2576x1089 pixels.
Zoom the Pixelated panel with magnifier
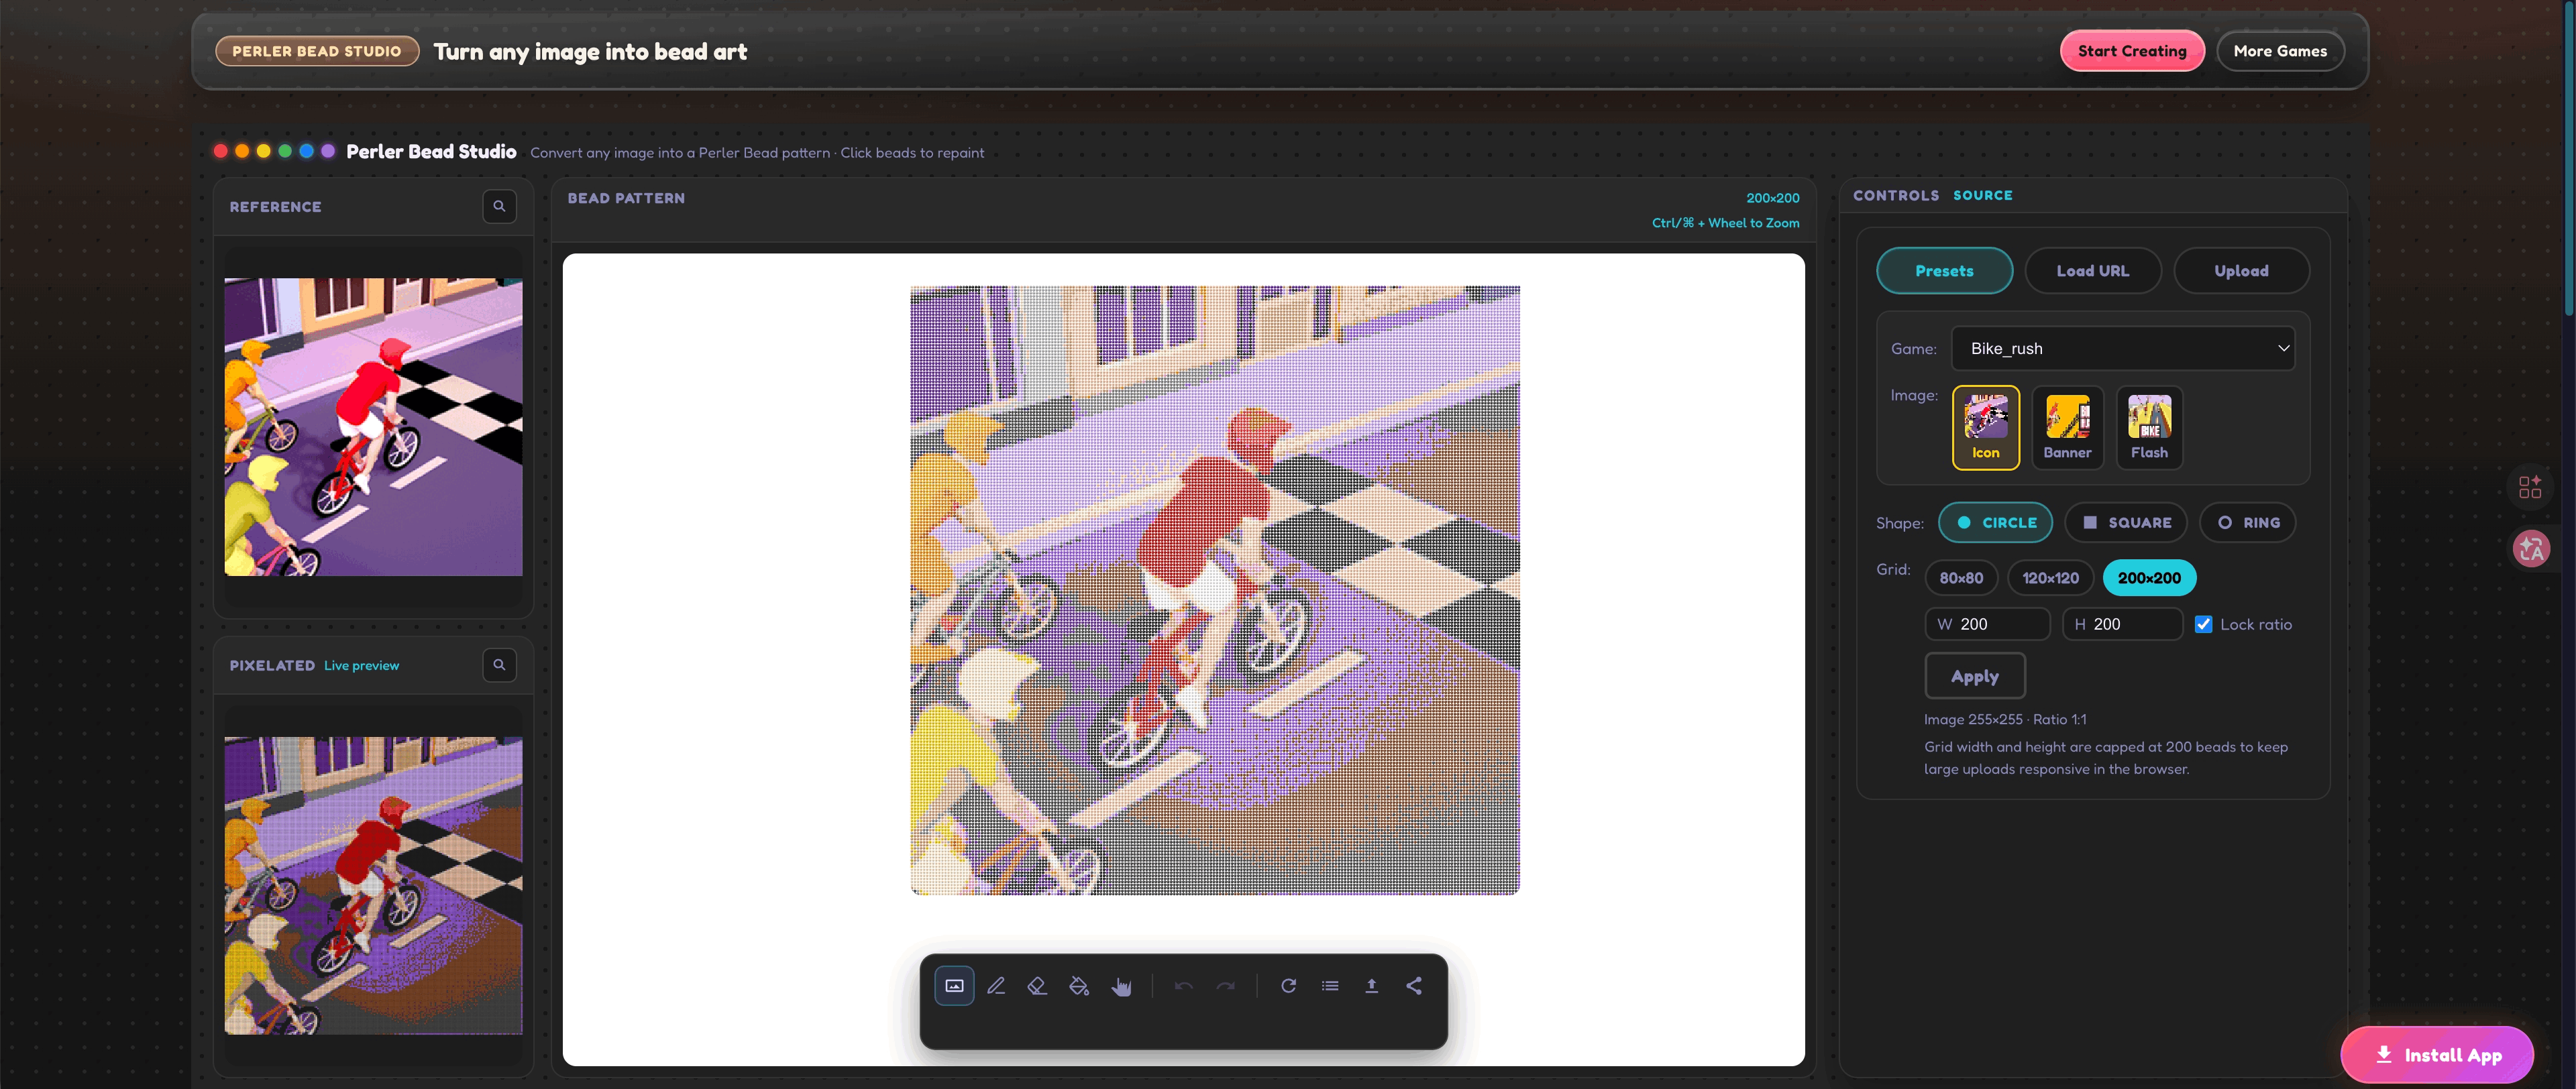[x=499, y=665]
